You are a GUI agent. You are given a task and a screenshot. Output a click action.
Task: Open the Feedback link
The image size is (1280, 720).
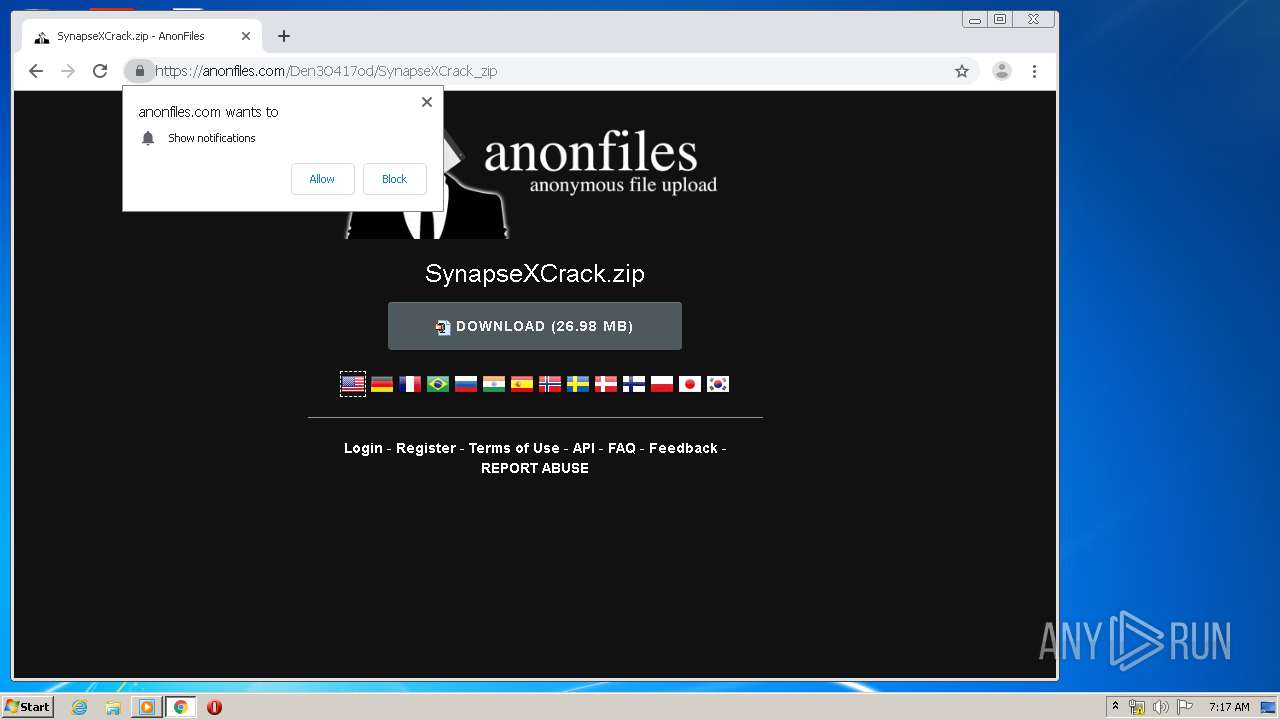coord(683,448)
